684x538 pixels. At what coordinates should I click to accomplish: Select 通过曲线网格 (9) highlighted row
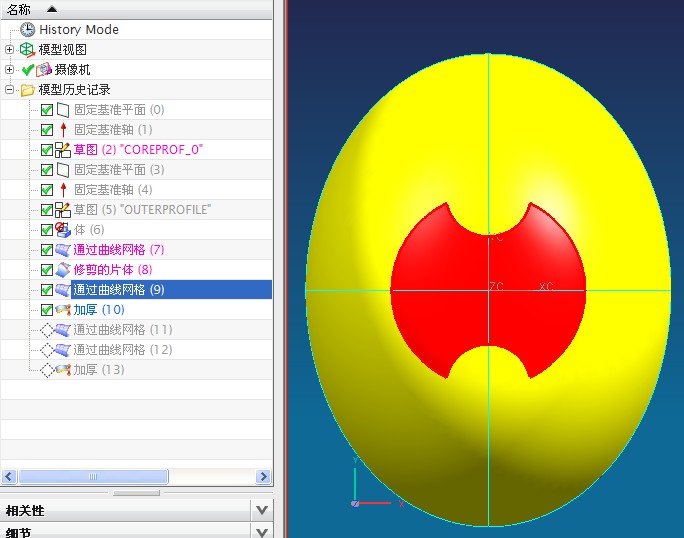click(x=171, y=290)
